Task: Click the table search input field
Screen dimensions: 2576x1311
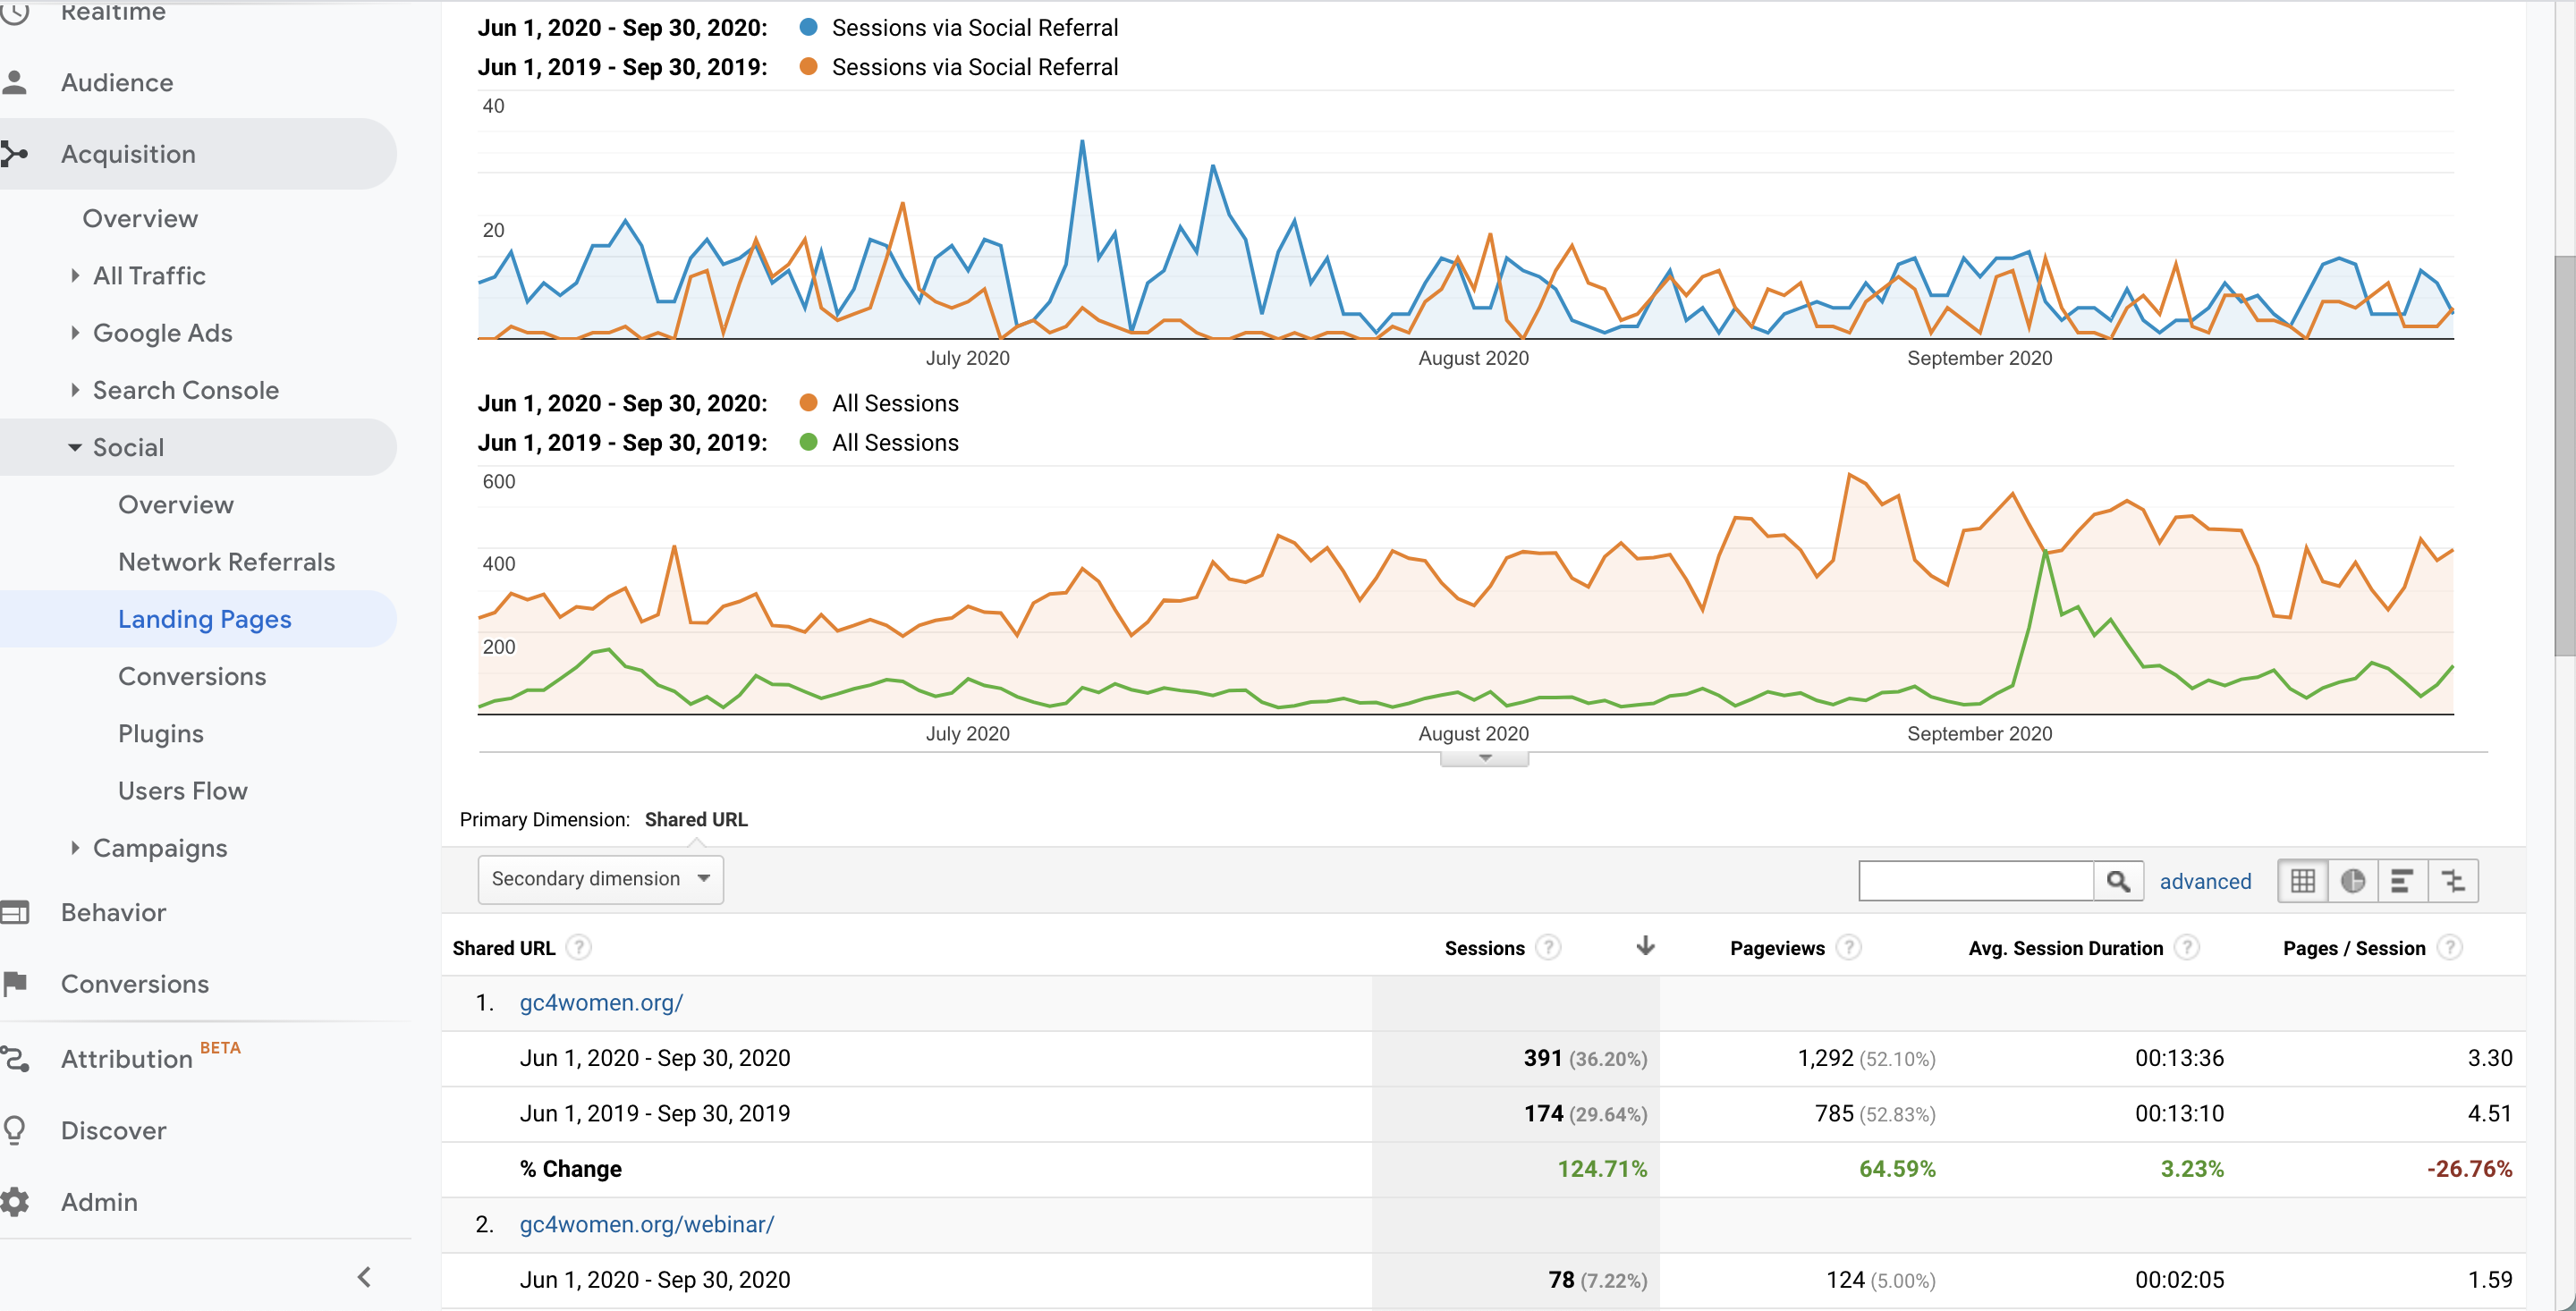Action: pos(1976,881)
